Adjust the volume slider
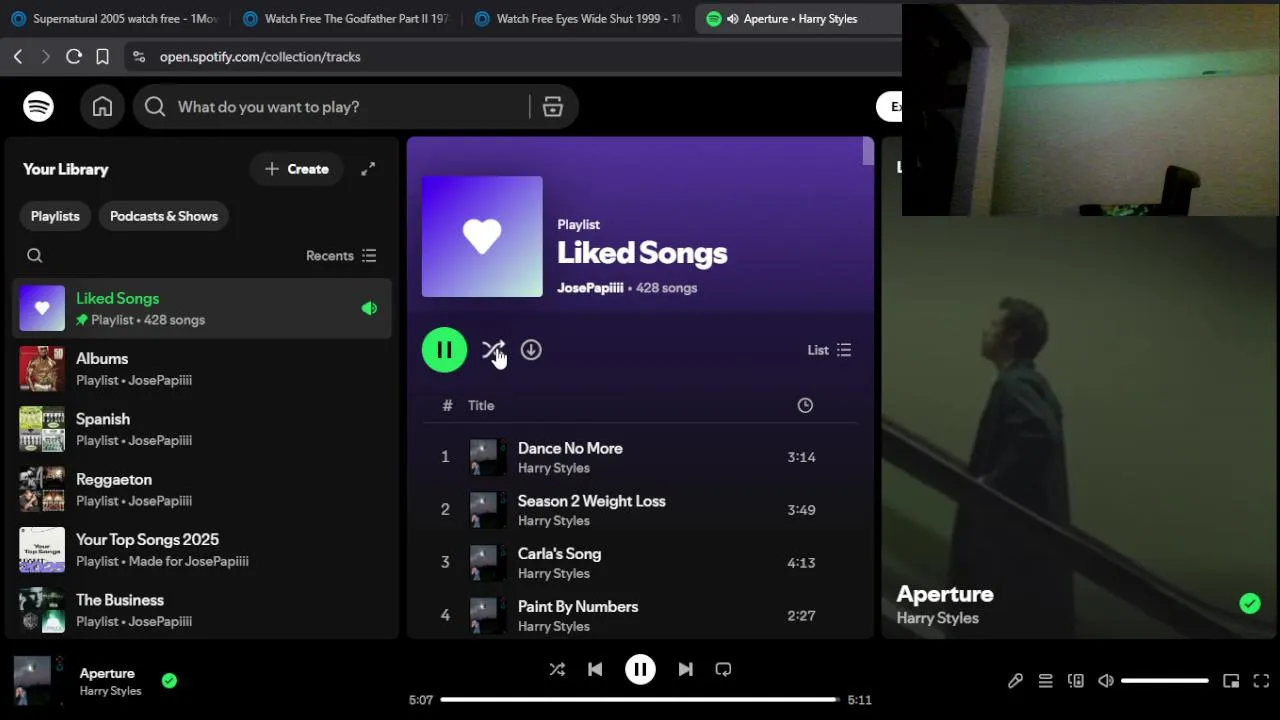Viewport: 1280px width, 720px height. pos(1165,681)
